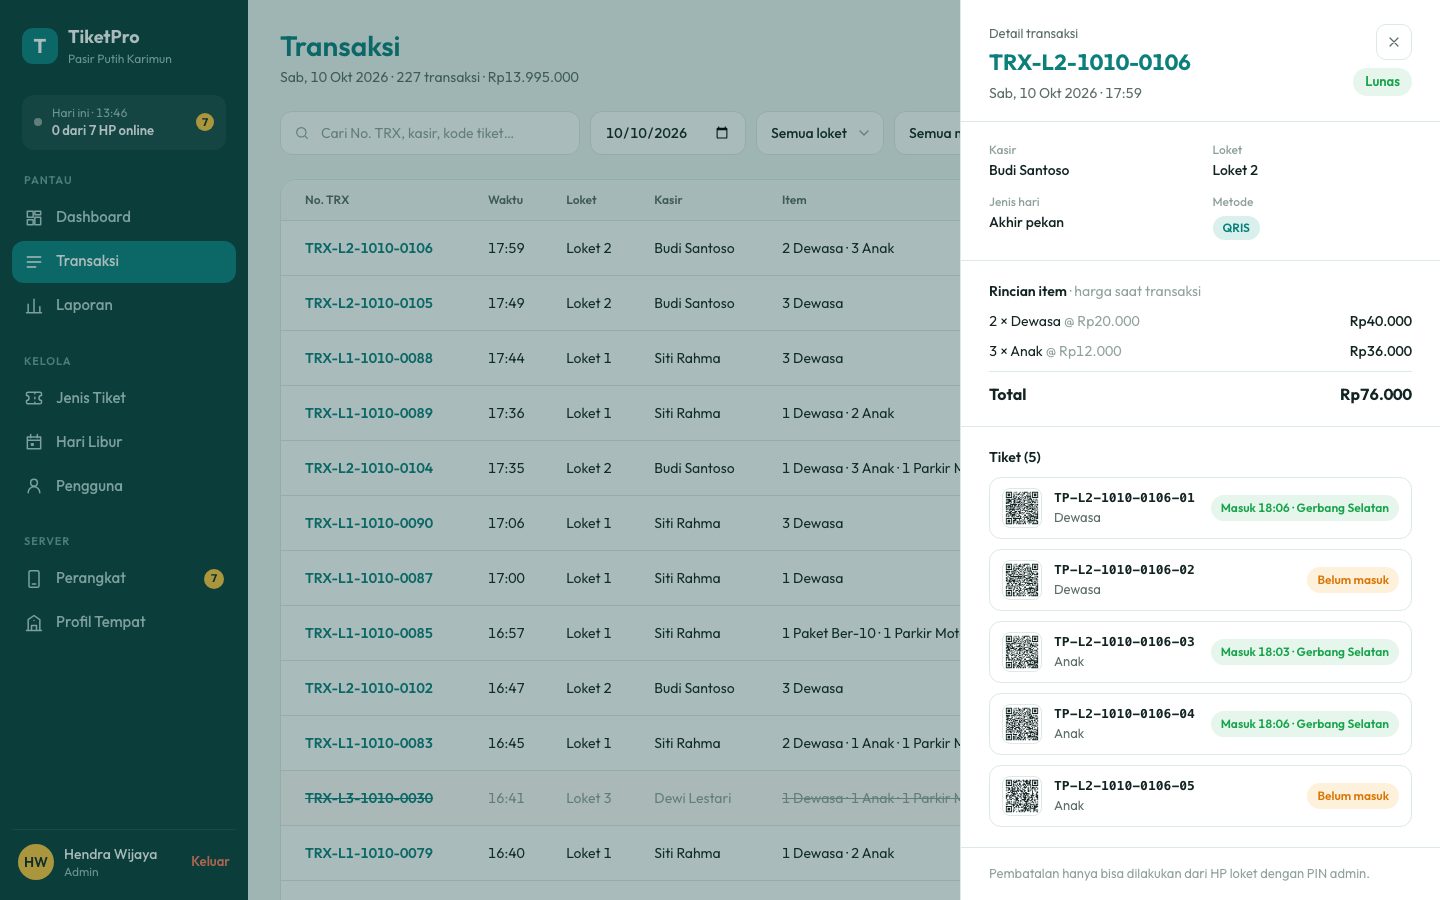Open transaction TRX-L2-1010-0104
Screen dimensions: 1440x900
pos(369,468)
